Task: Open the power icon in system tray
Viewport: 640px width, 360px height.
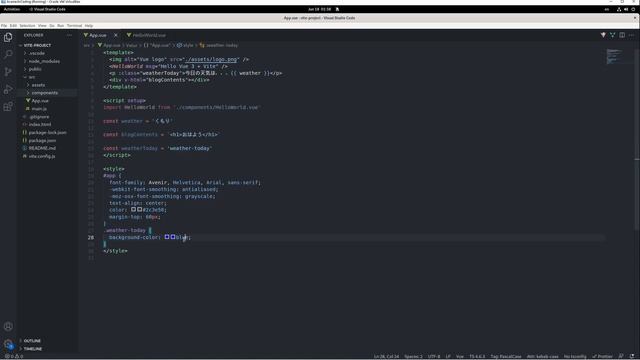Action: click(633, 9)
